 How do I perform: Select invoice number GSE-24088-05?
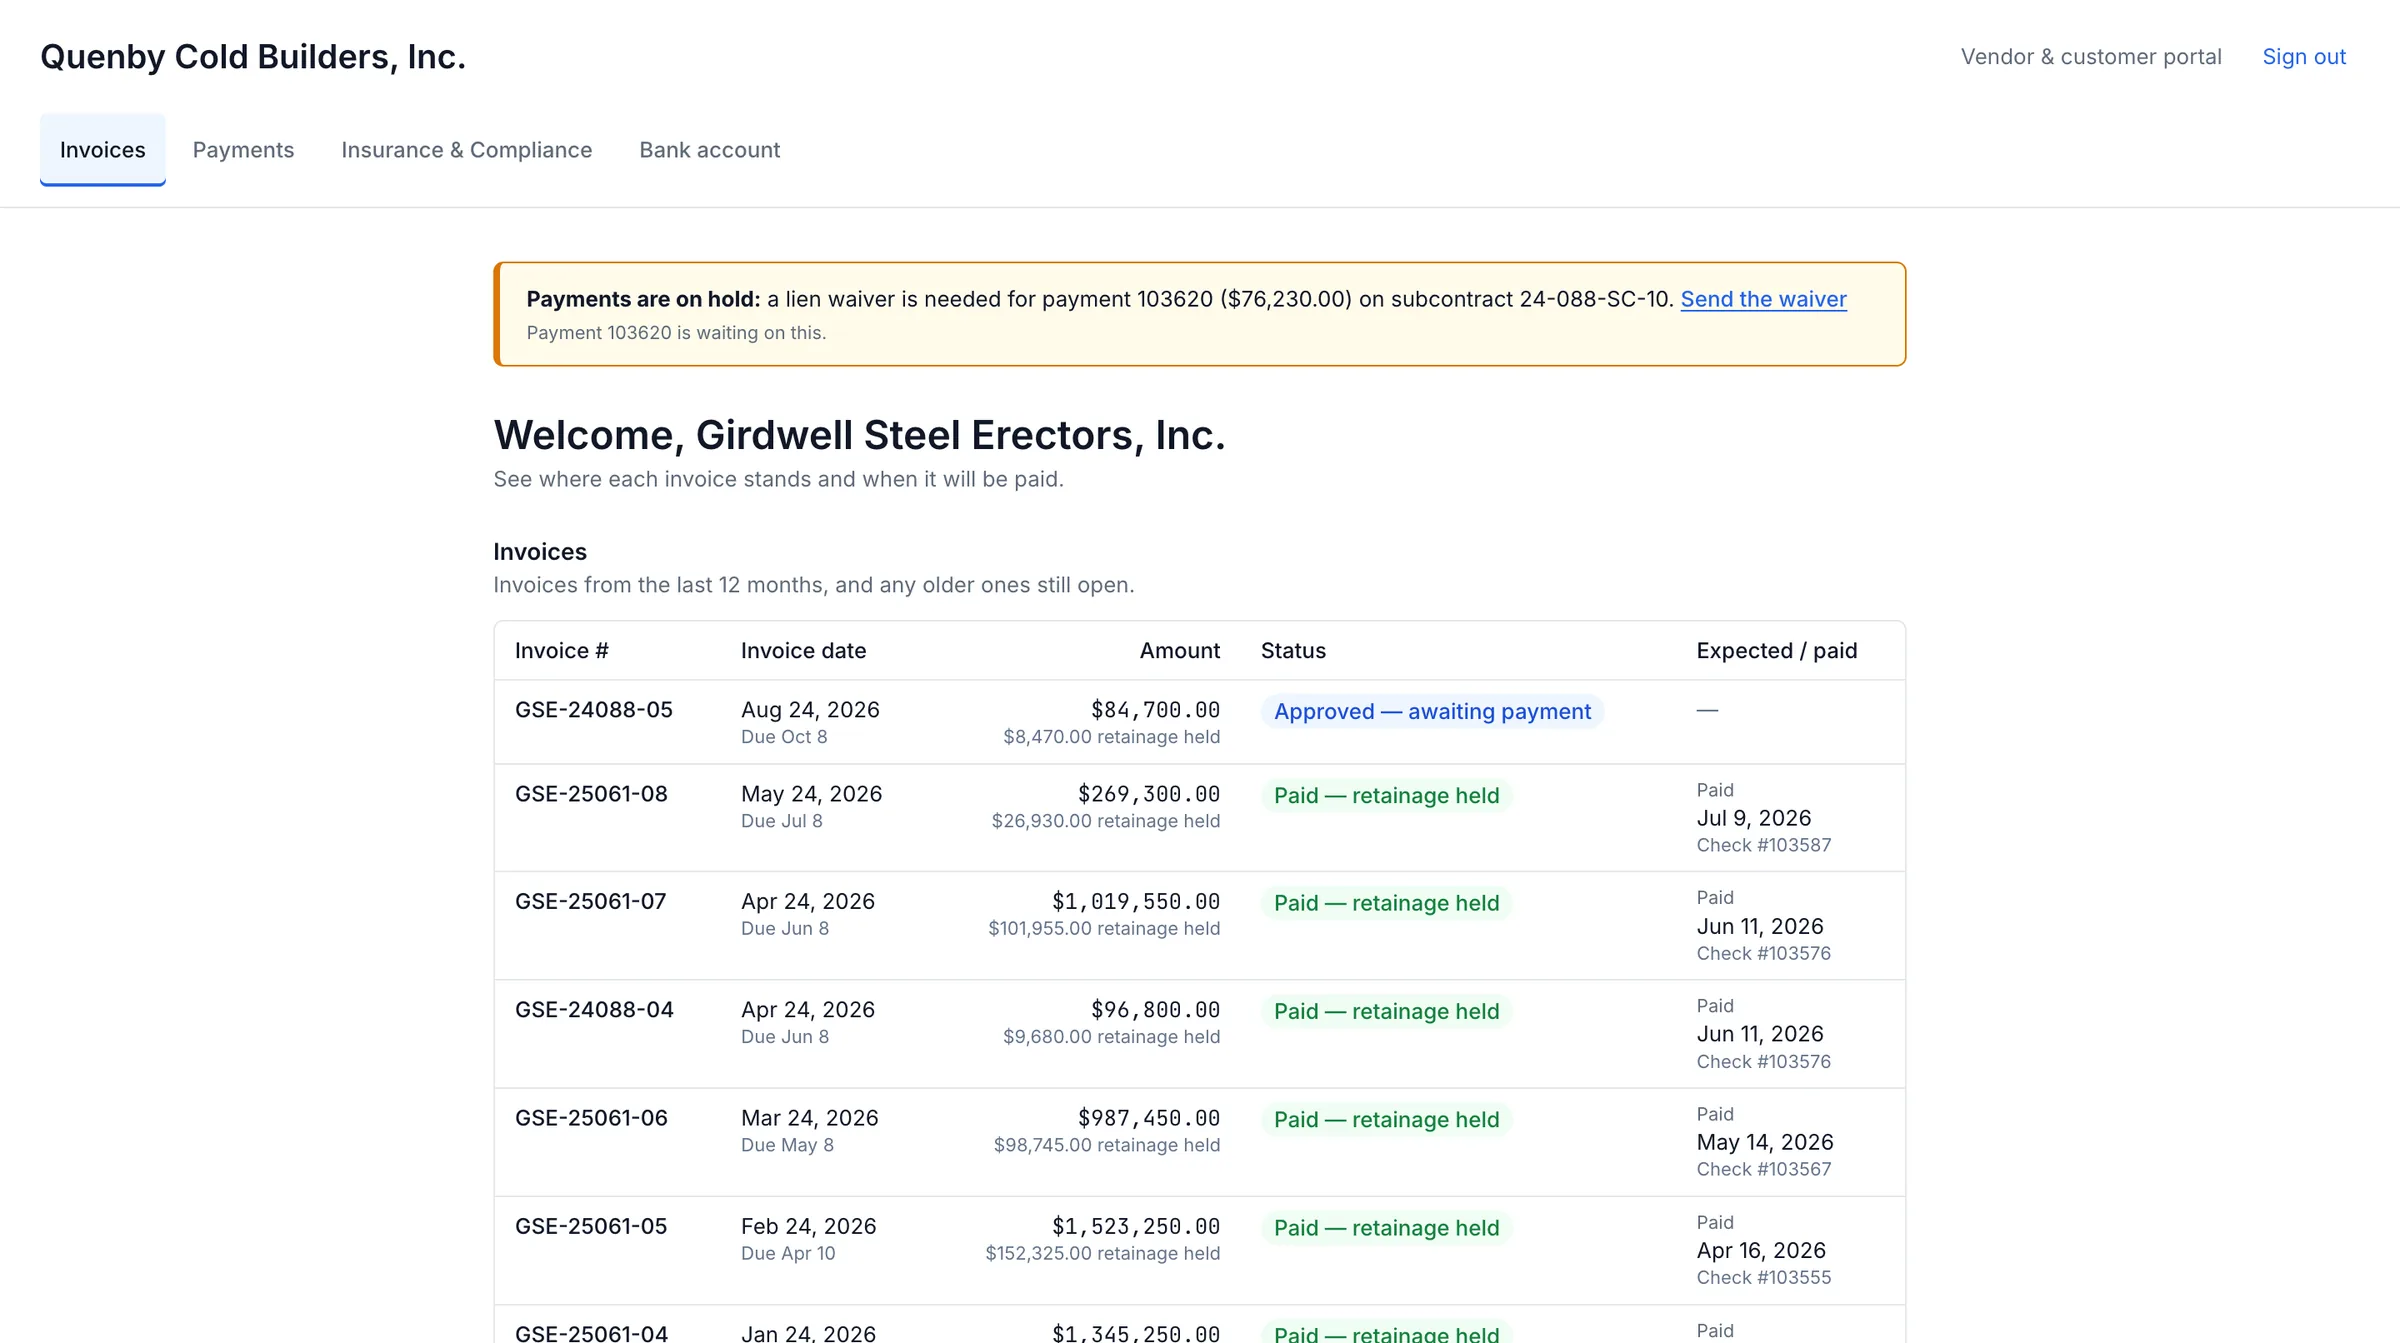(594, 710)
